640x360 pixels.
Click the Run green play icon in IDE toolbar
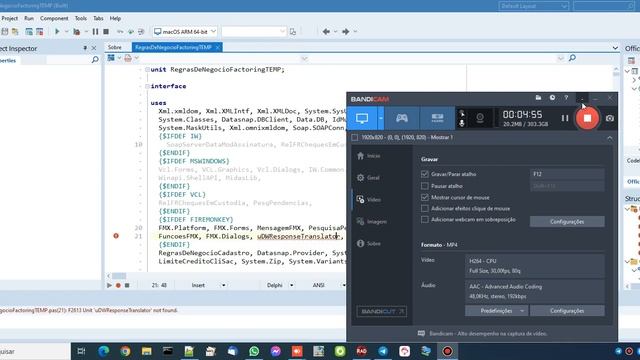pos(57,31)
